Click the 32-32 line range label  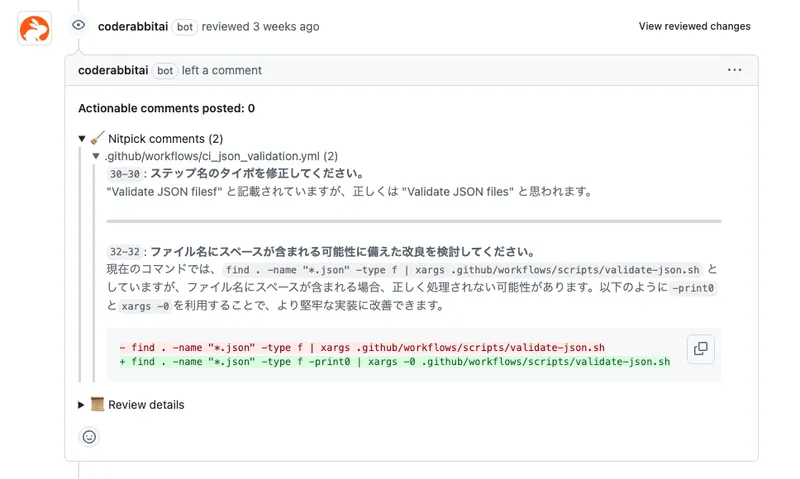click(x=125, y=252)
